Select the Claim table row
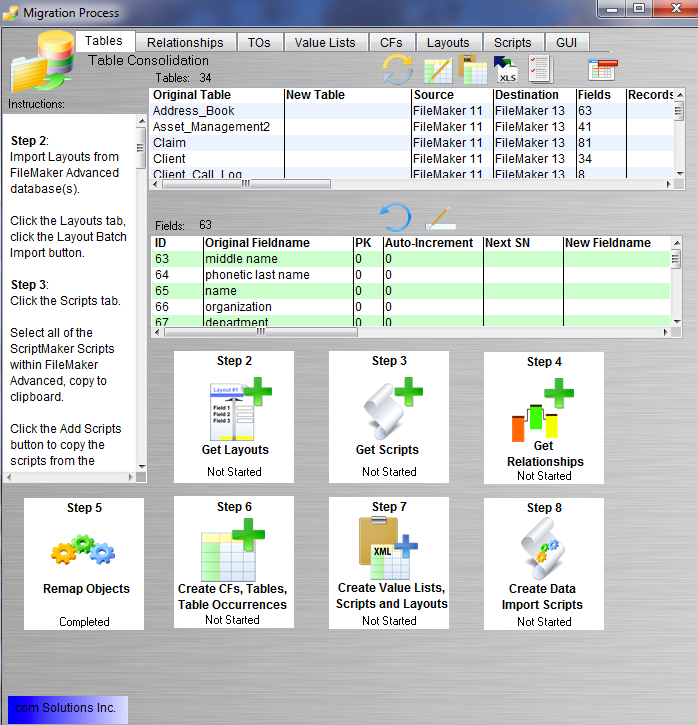Image resolution: width=698 pixels, height=725 pixels. (412, 143)
